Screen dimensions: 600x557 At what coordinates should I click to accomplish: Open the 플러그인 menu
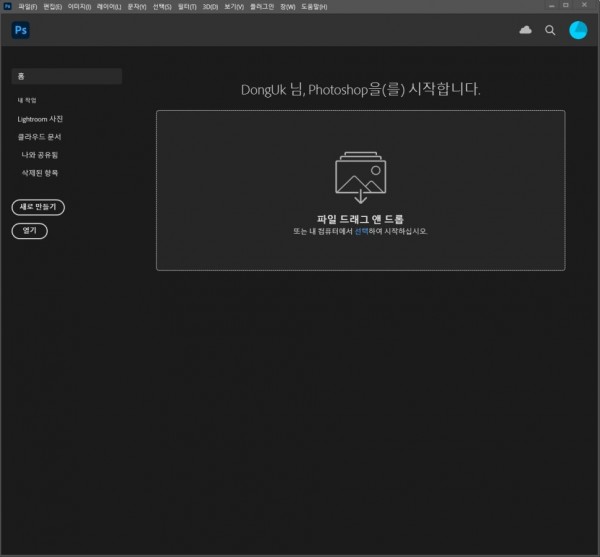(262, 7)
